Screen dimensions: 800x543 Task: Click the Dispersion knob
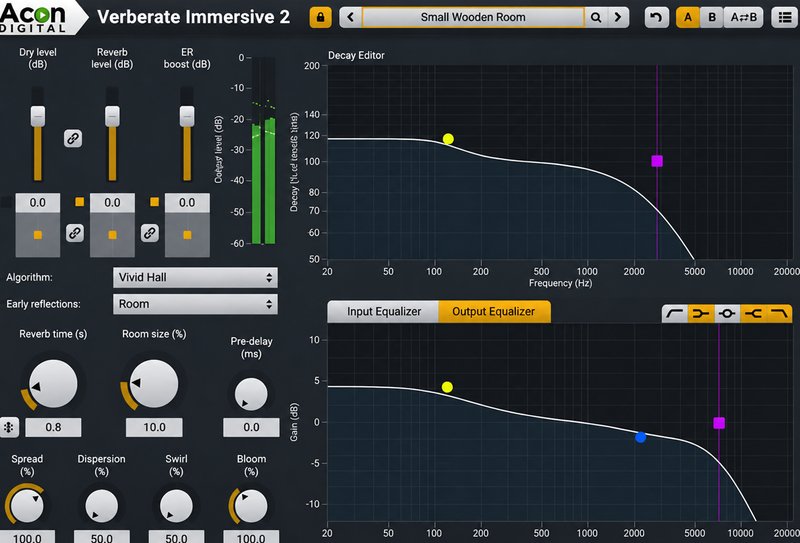coord(102,507)
